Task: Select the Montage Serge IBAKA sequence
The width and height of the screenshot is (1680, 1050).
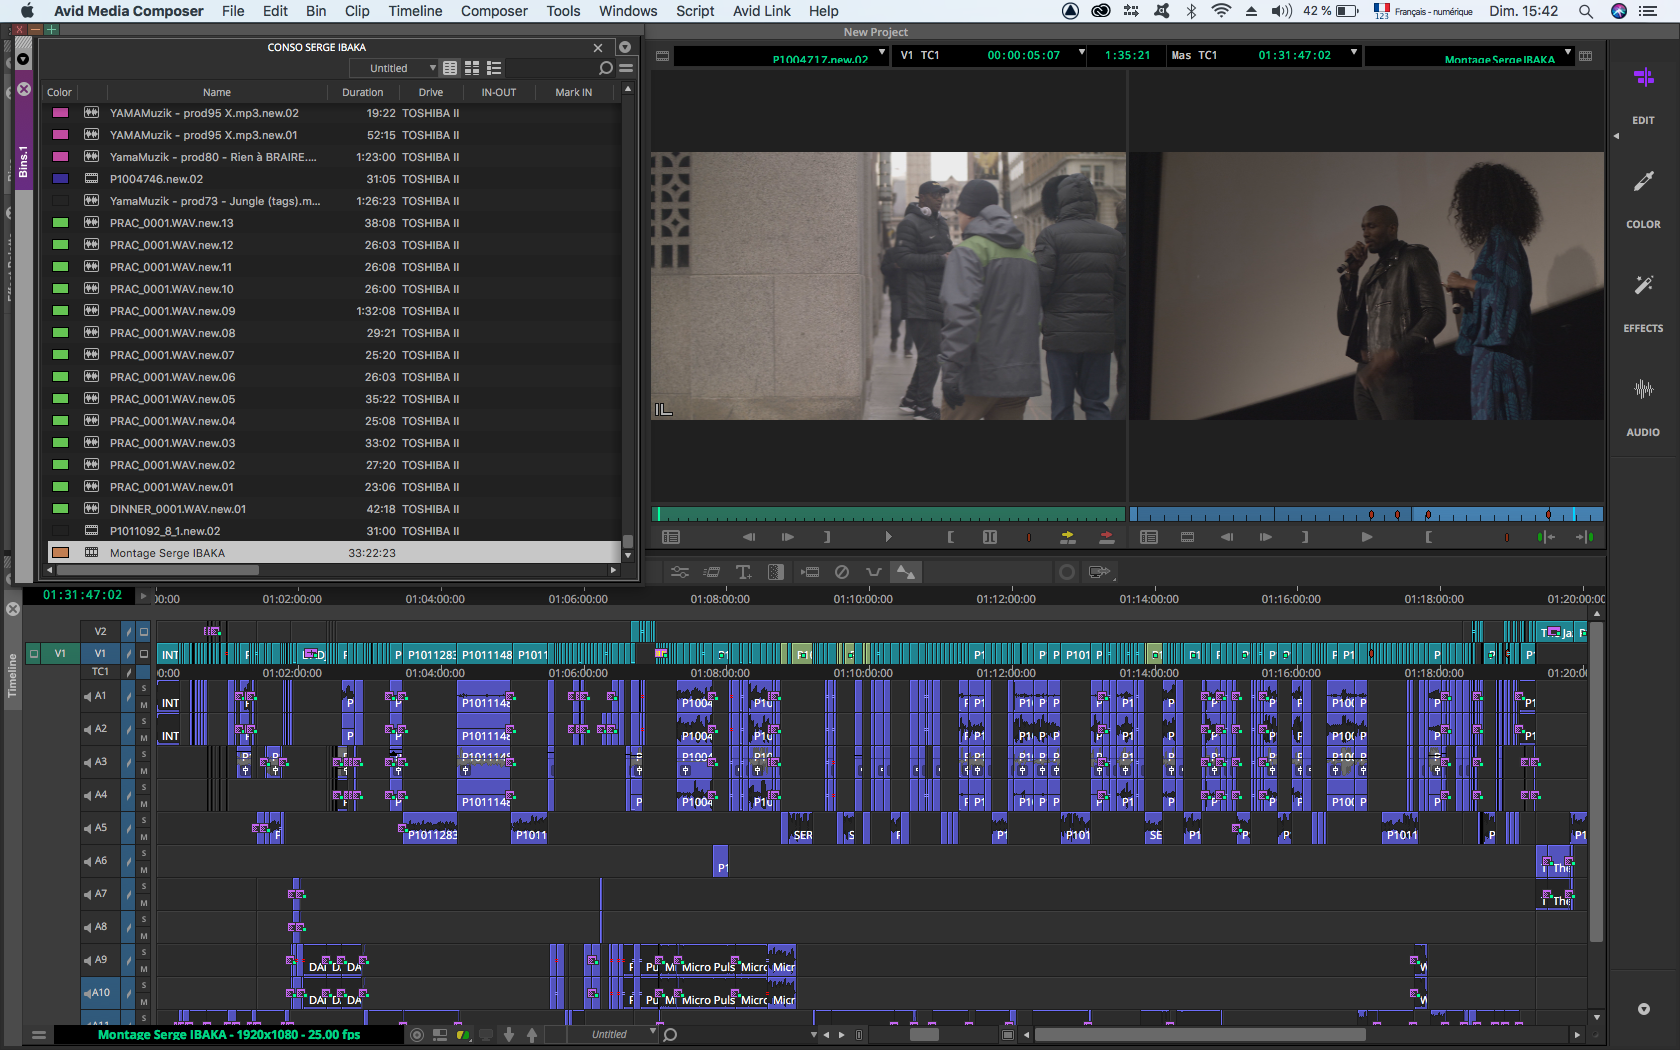Action: tap(167, 553)
